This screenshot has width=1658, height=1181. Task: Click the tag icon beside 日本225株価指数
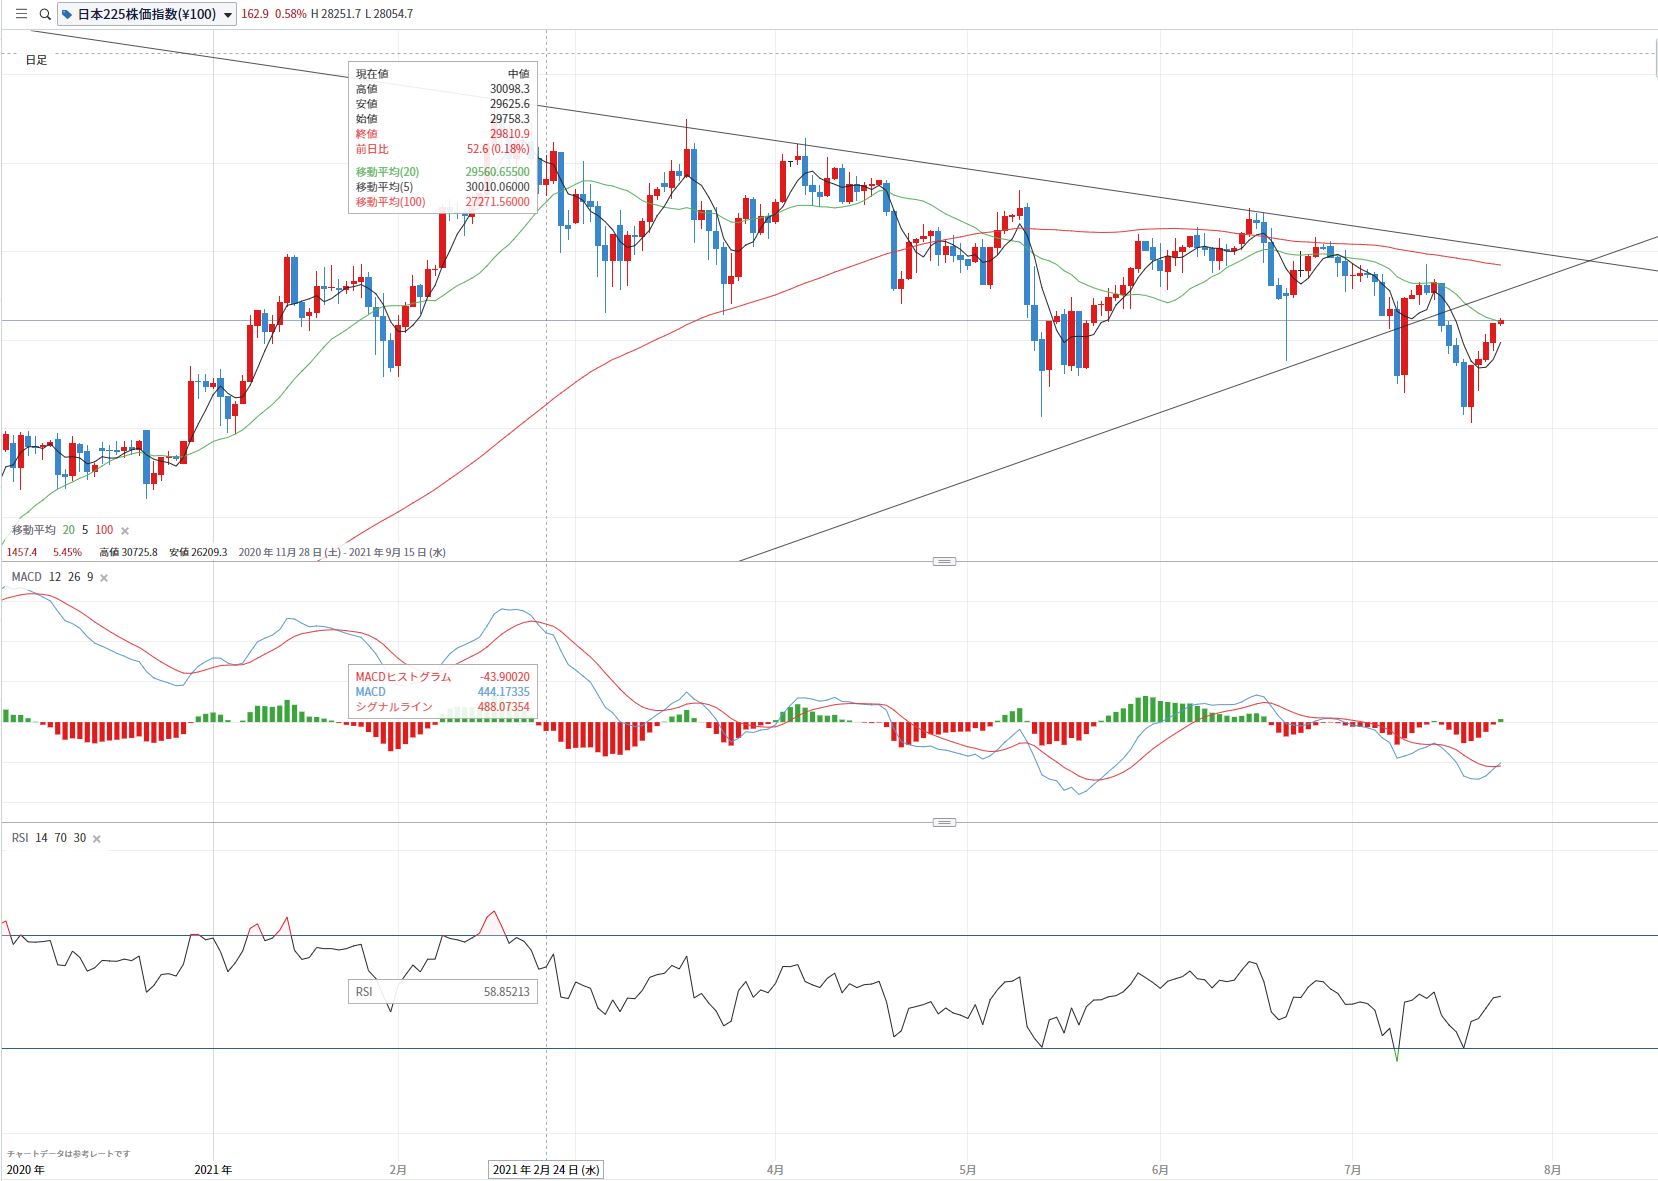click(68, 14)
